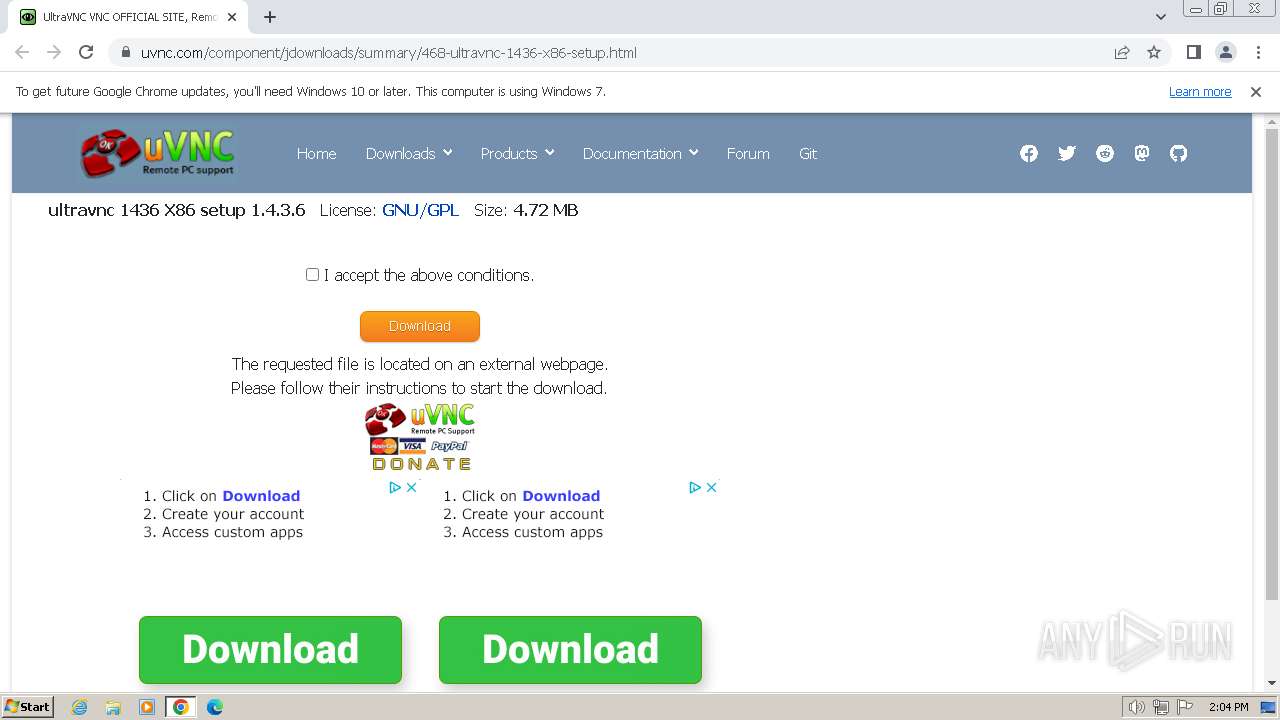Image resolution: width=1280 pixels, height=720 pixels.
Task: Click Download link in right ad text
Action: pyautogui.click(x=561, y=496)
